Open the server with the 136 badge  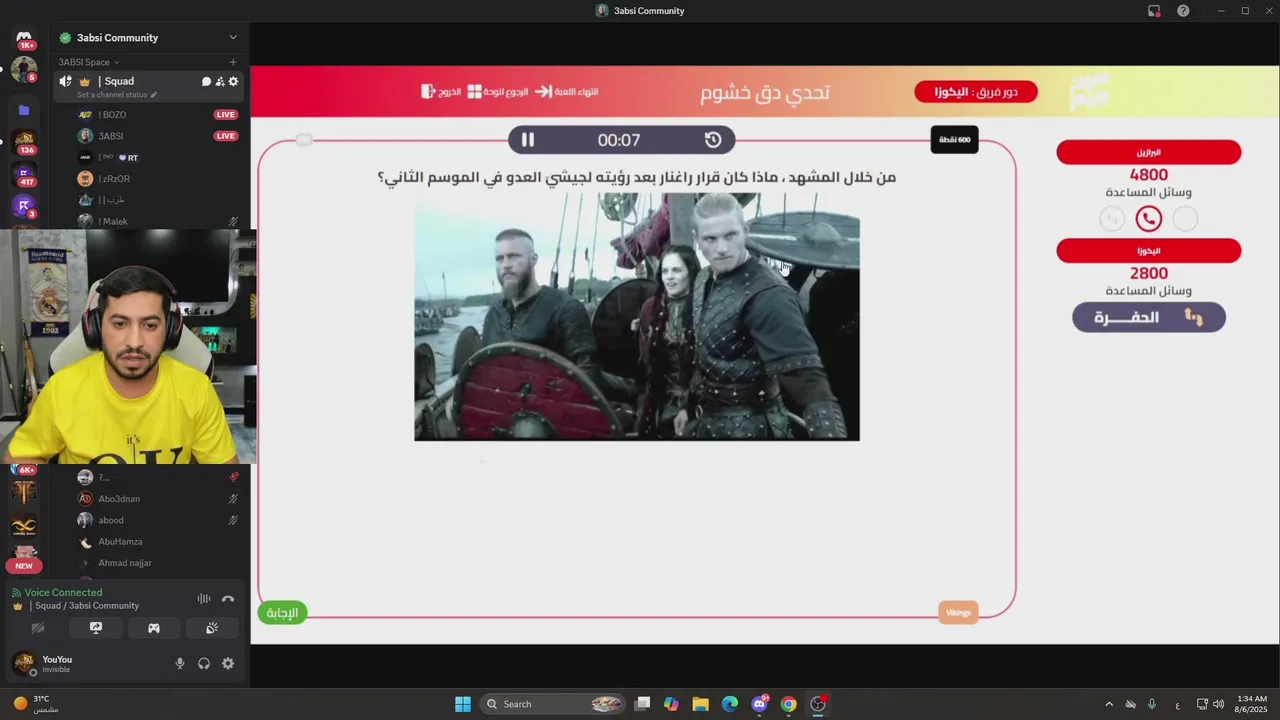24,140
